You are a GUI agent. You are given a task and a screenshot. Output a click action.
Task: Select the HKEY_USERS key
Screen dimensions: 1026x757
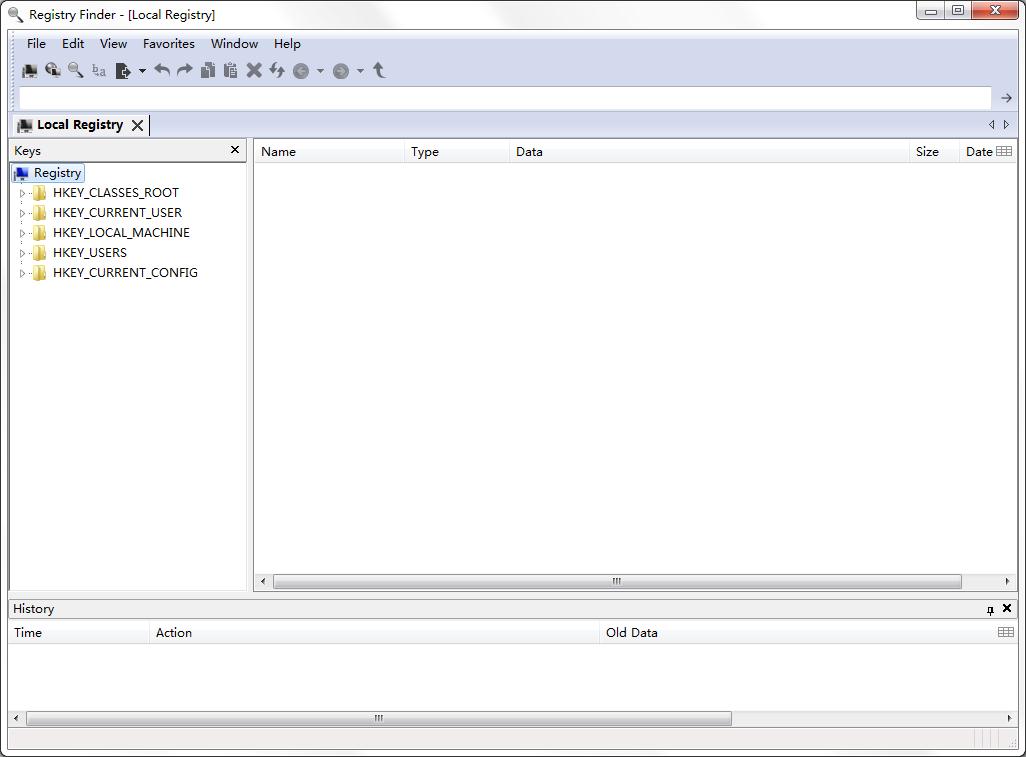(92, 252)
